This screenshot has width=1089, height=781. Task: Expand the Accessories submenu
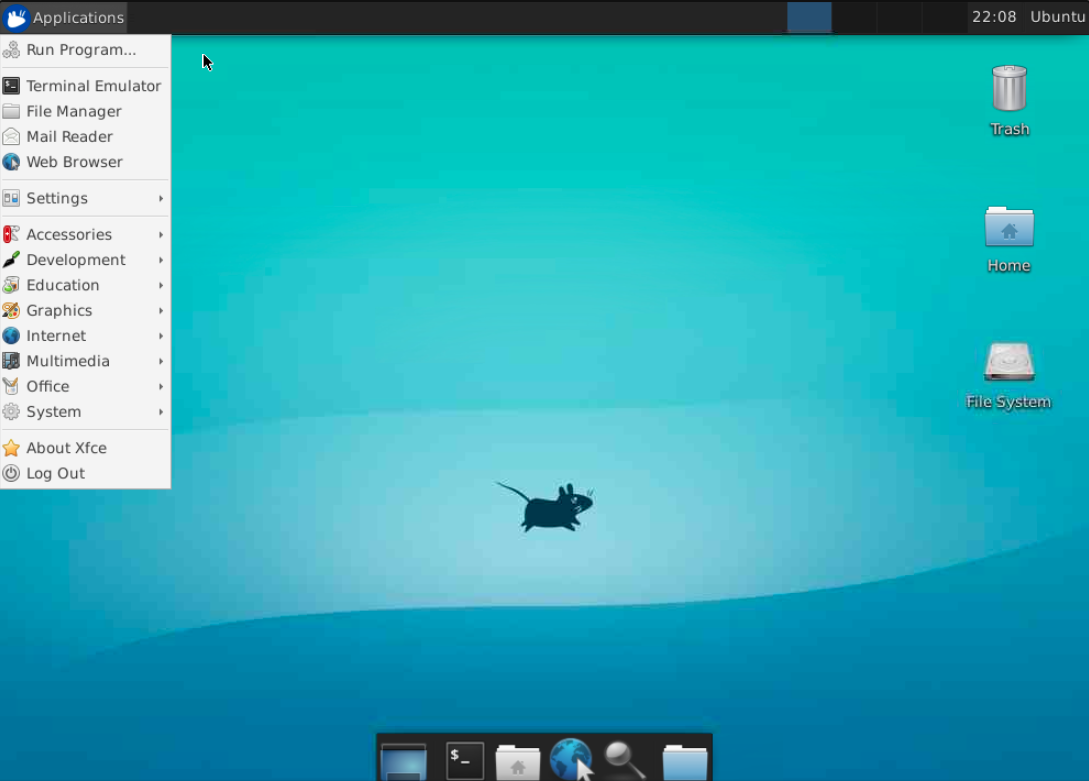point(85,235)
